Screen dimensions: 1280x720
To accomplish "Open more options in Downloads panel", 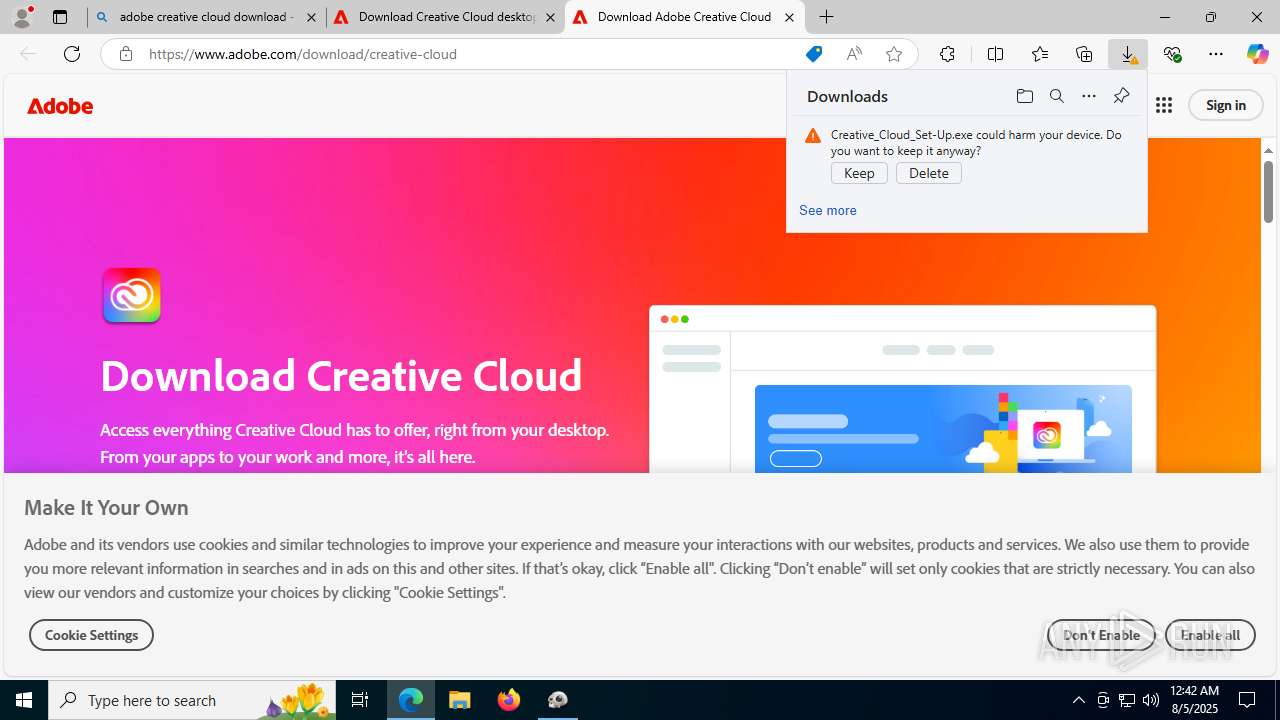I will point(1088,96).
